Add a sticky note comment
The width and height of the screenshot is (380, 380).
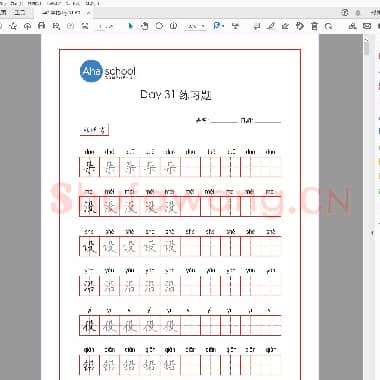(257, 26)
